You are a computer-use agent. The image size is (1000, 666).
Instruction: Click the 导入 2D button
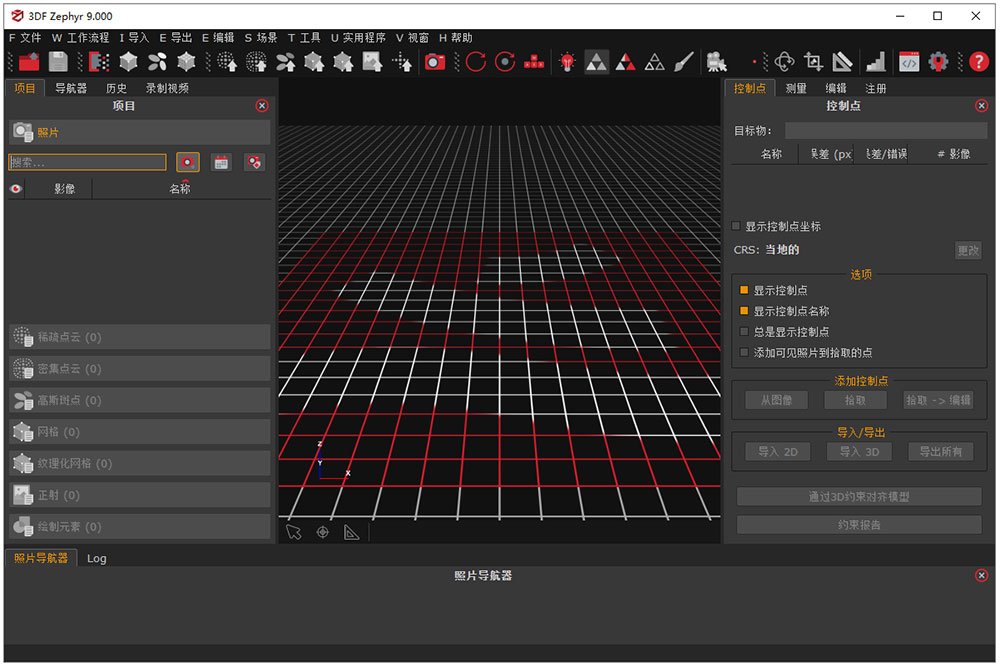pyautogui.click(x=778, y=452)
